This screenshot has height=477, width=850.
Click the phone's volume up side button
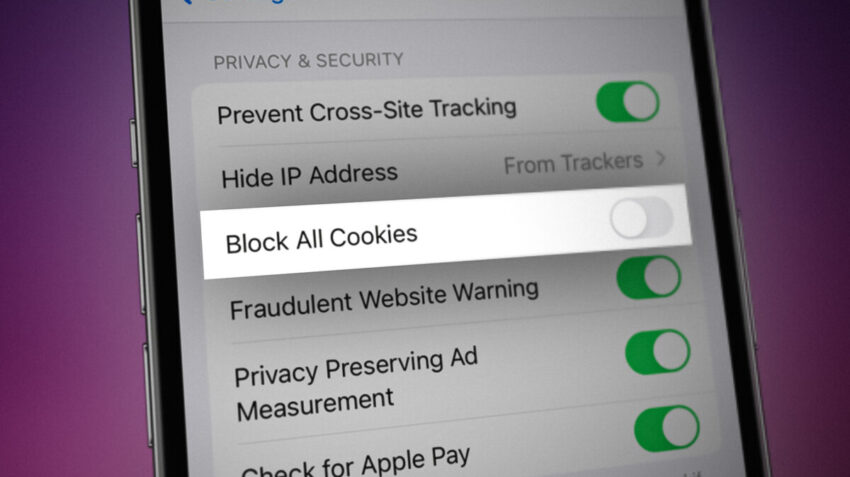pos(140,264)
